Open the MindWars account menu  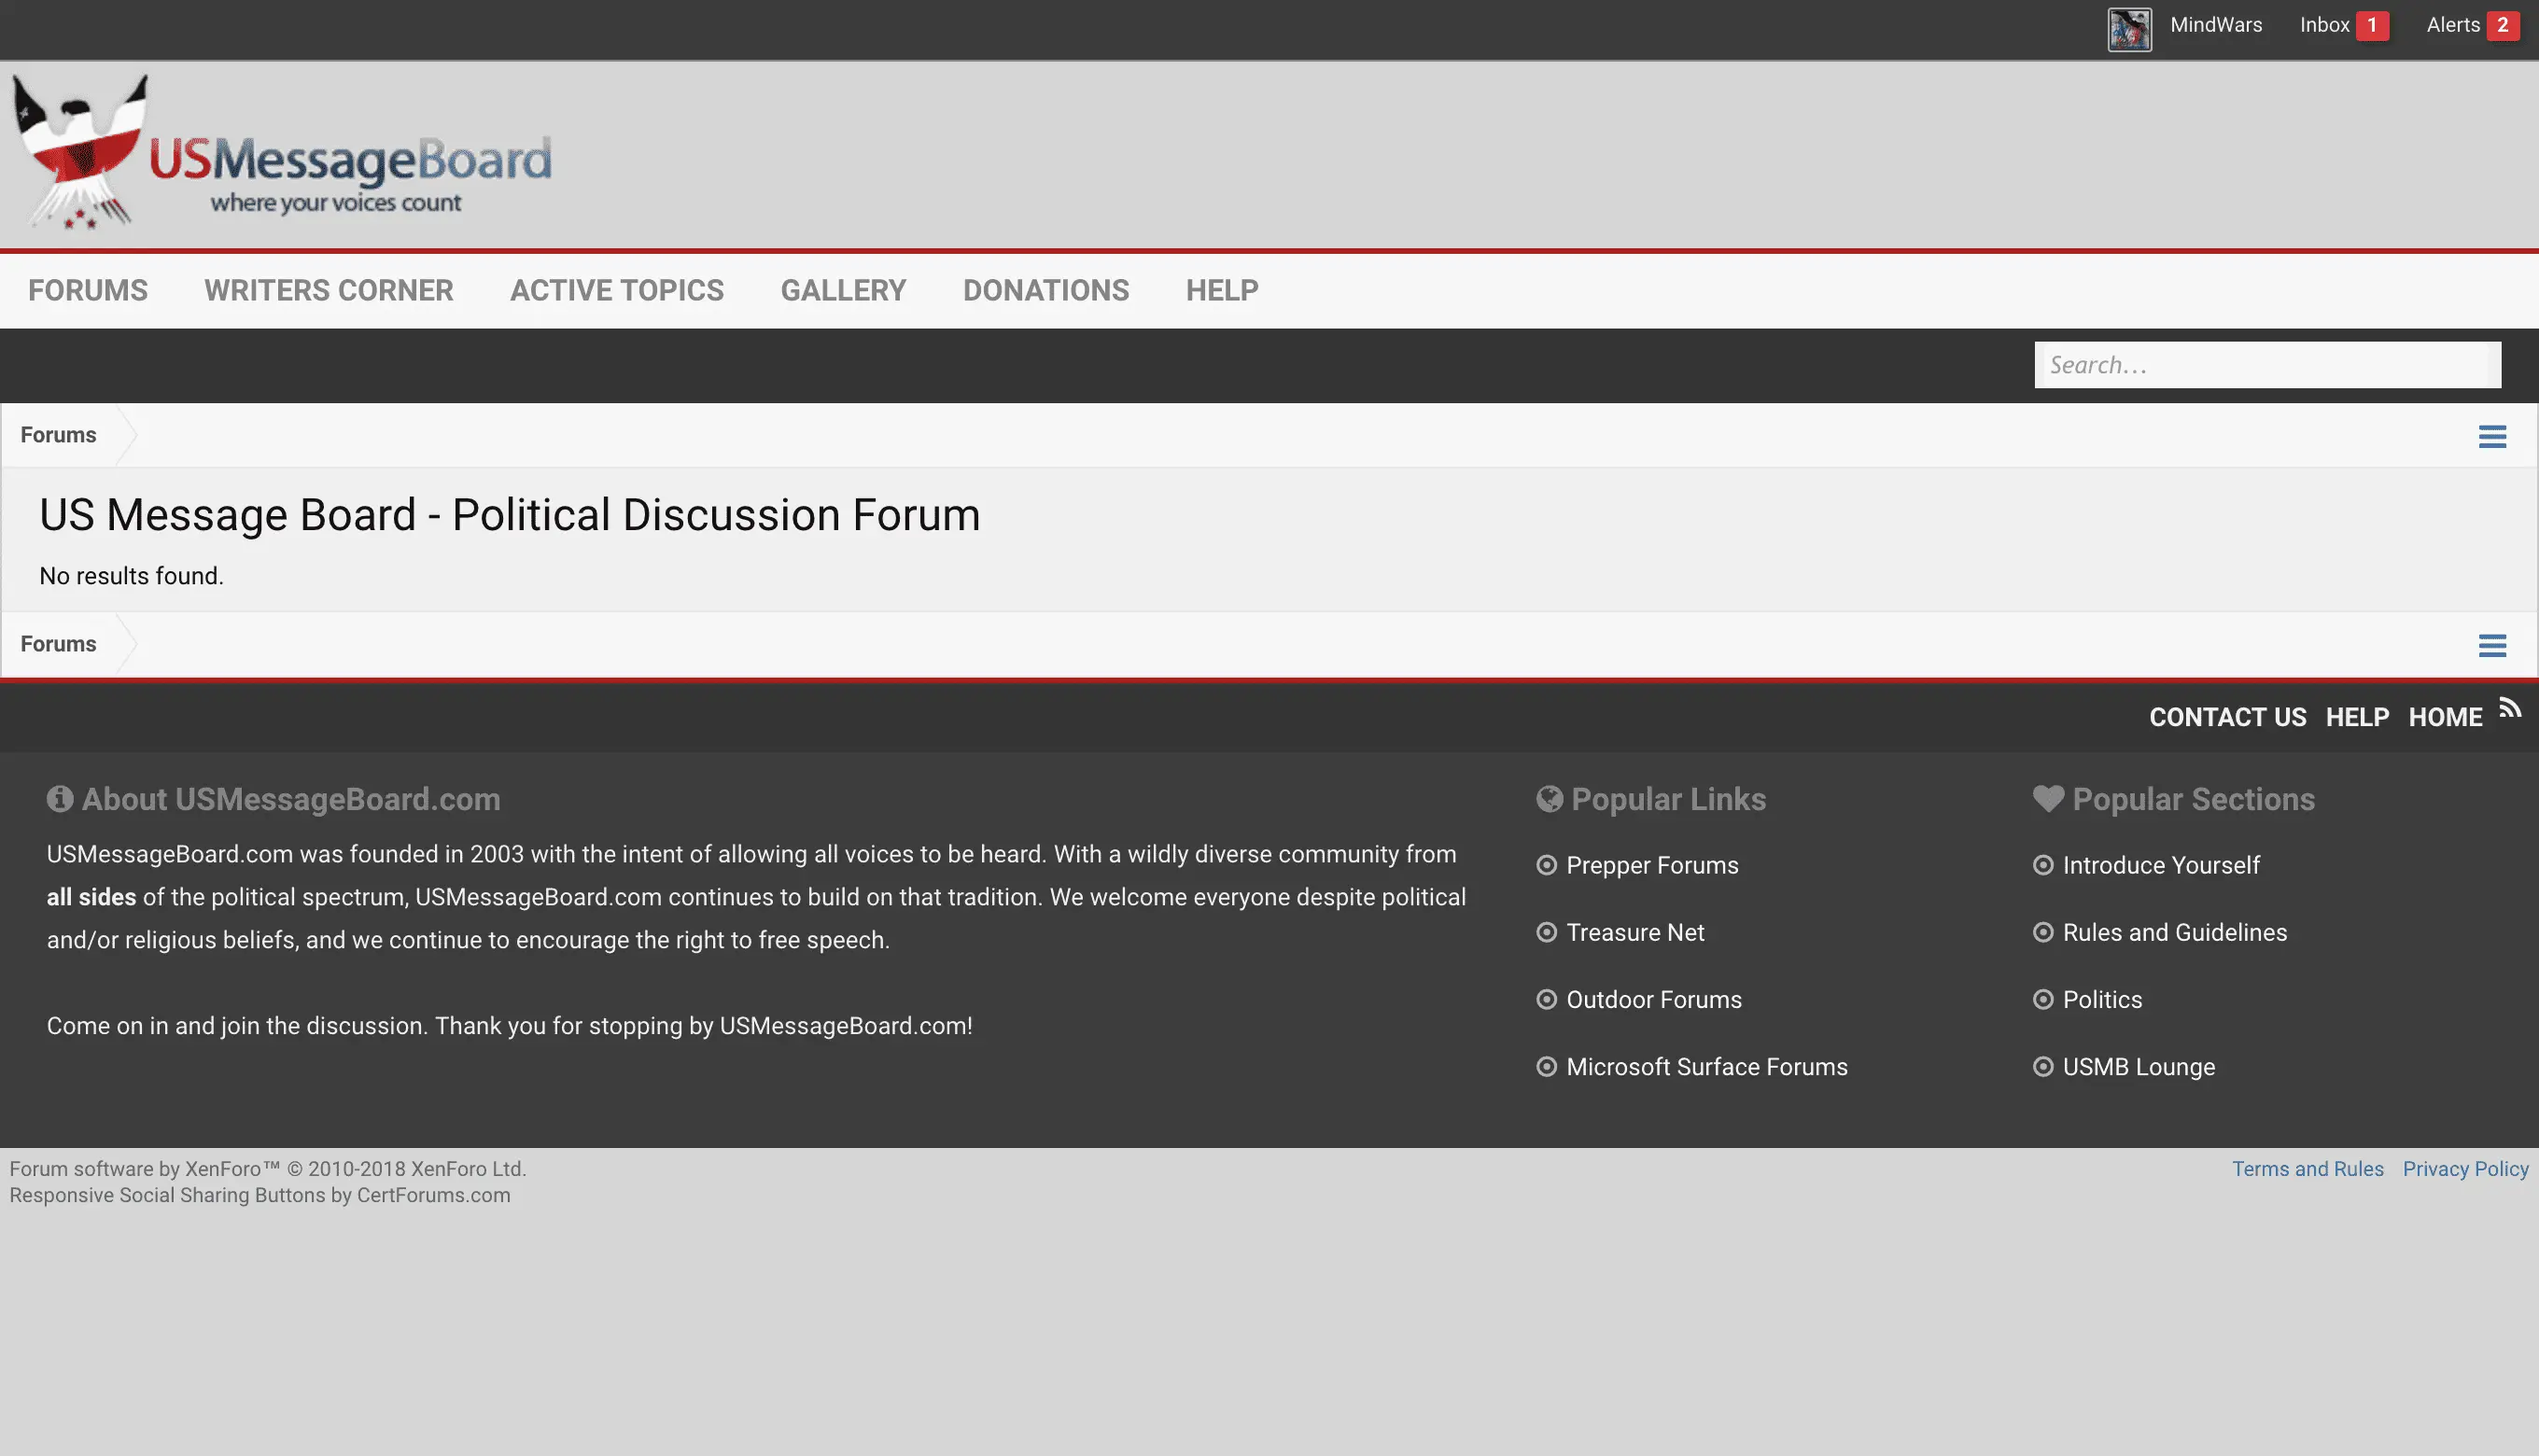coord(2215,25)
